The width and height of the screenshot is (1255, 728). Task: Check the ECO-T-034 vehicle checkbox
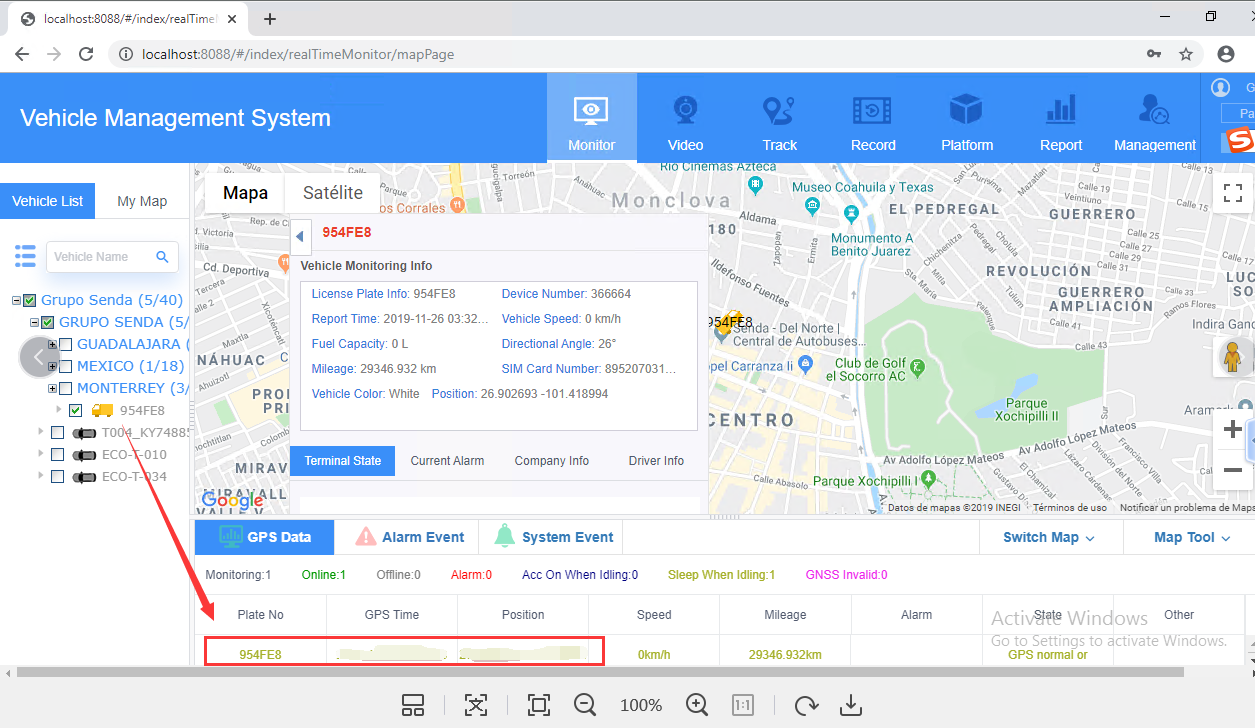57,476
